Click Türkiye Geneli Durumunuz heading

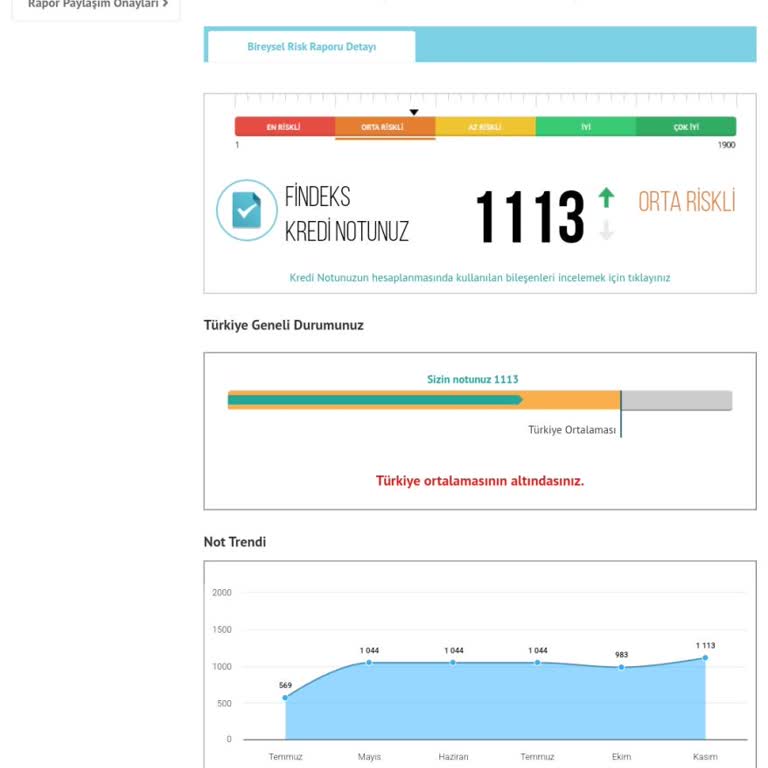(x=284, y=325)
